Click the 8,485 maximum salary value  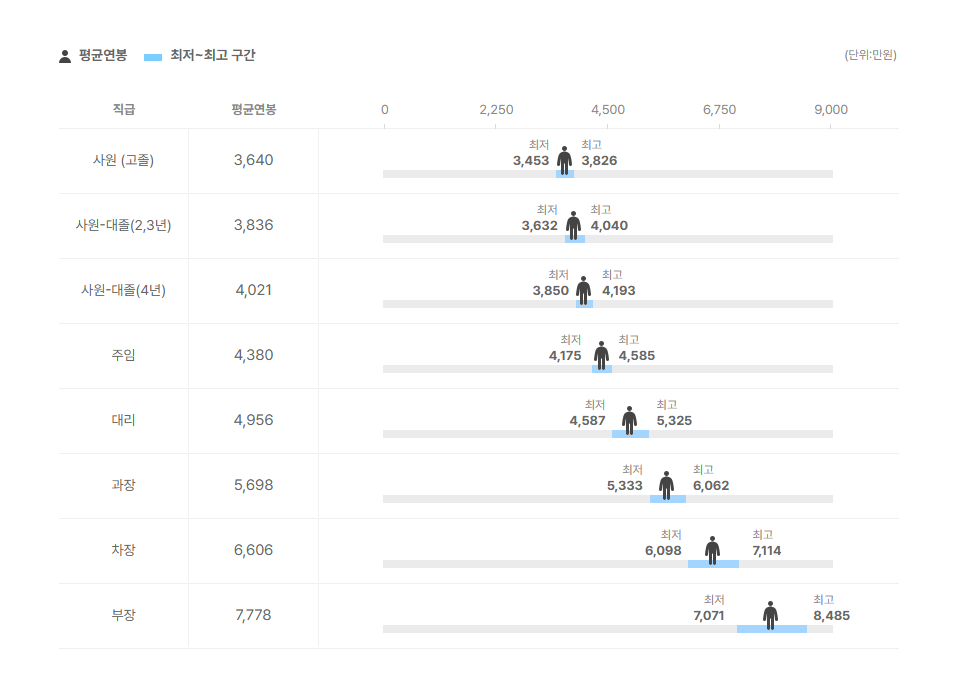point(831,616)
